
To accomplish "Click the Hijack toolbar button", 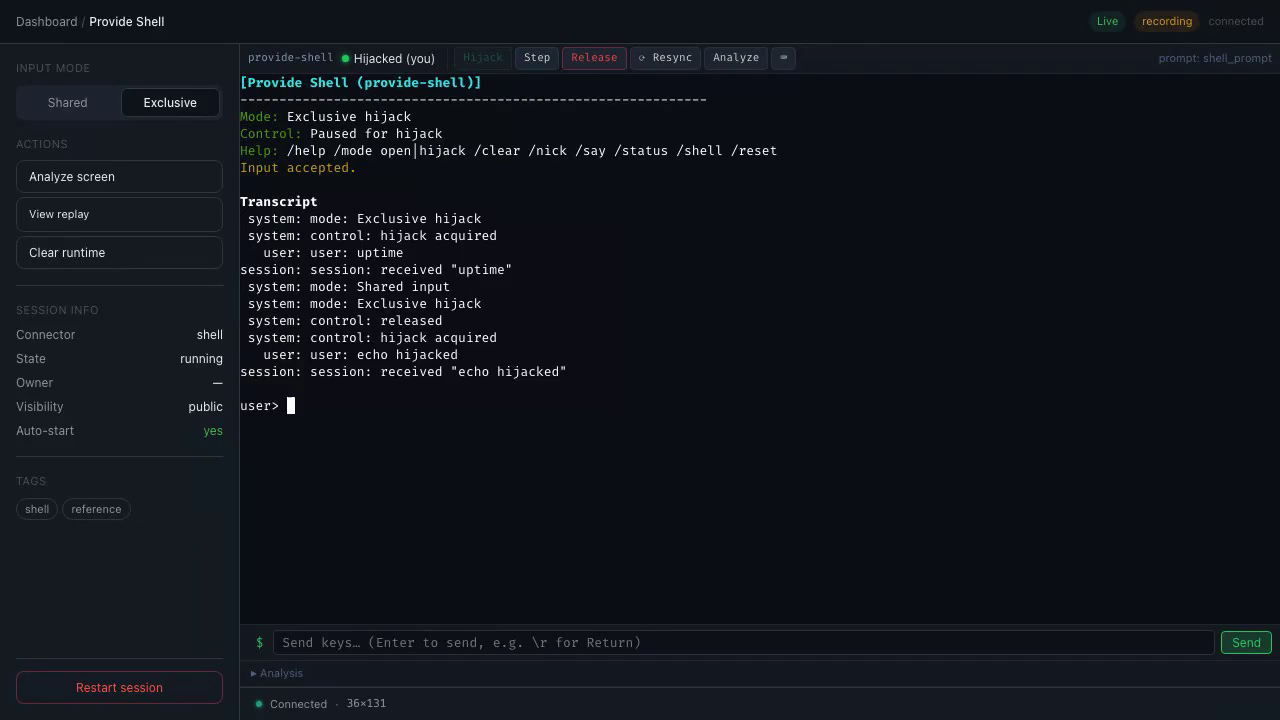I will point(482,58).
